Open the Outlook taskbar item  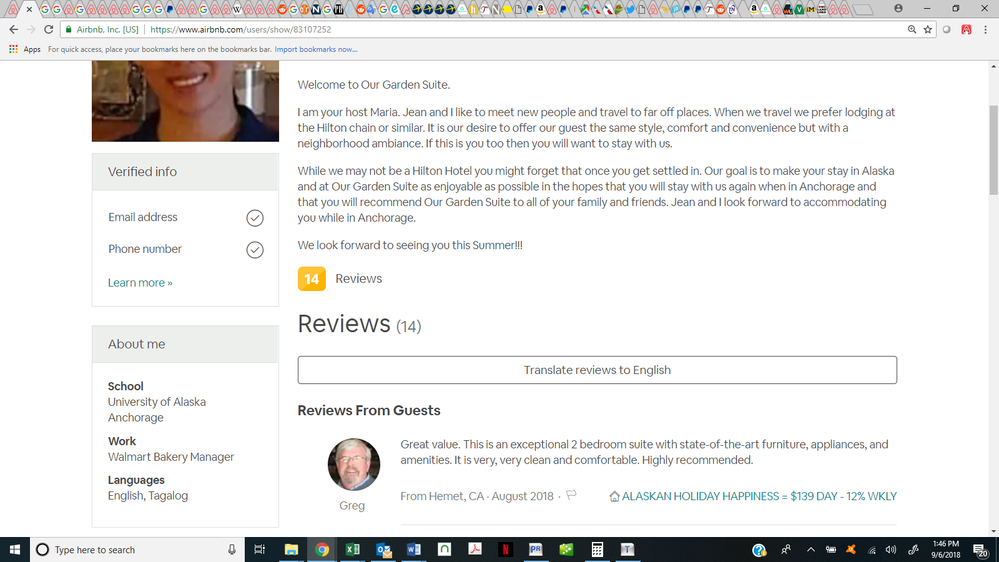383,549
